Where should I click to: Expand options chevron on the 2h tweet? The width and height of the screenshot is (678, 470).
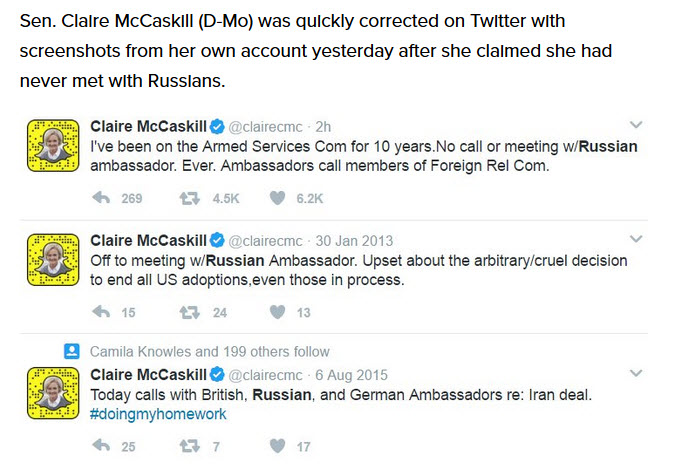(x=636, y=125)
